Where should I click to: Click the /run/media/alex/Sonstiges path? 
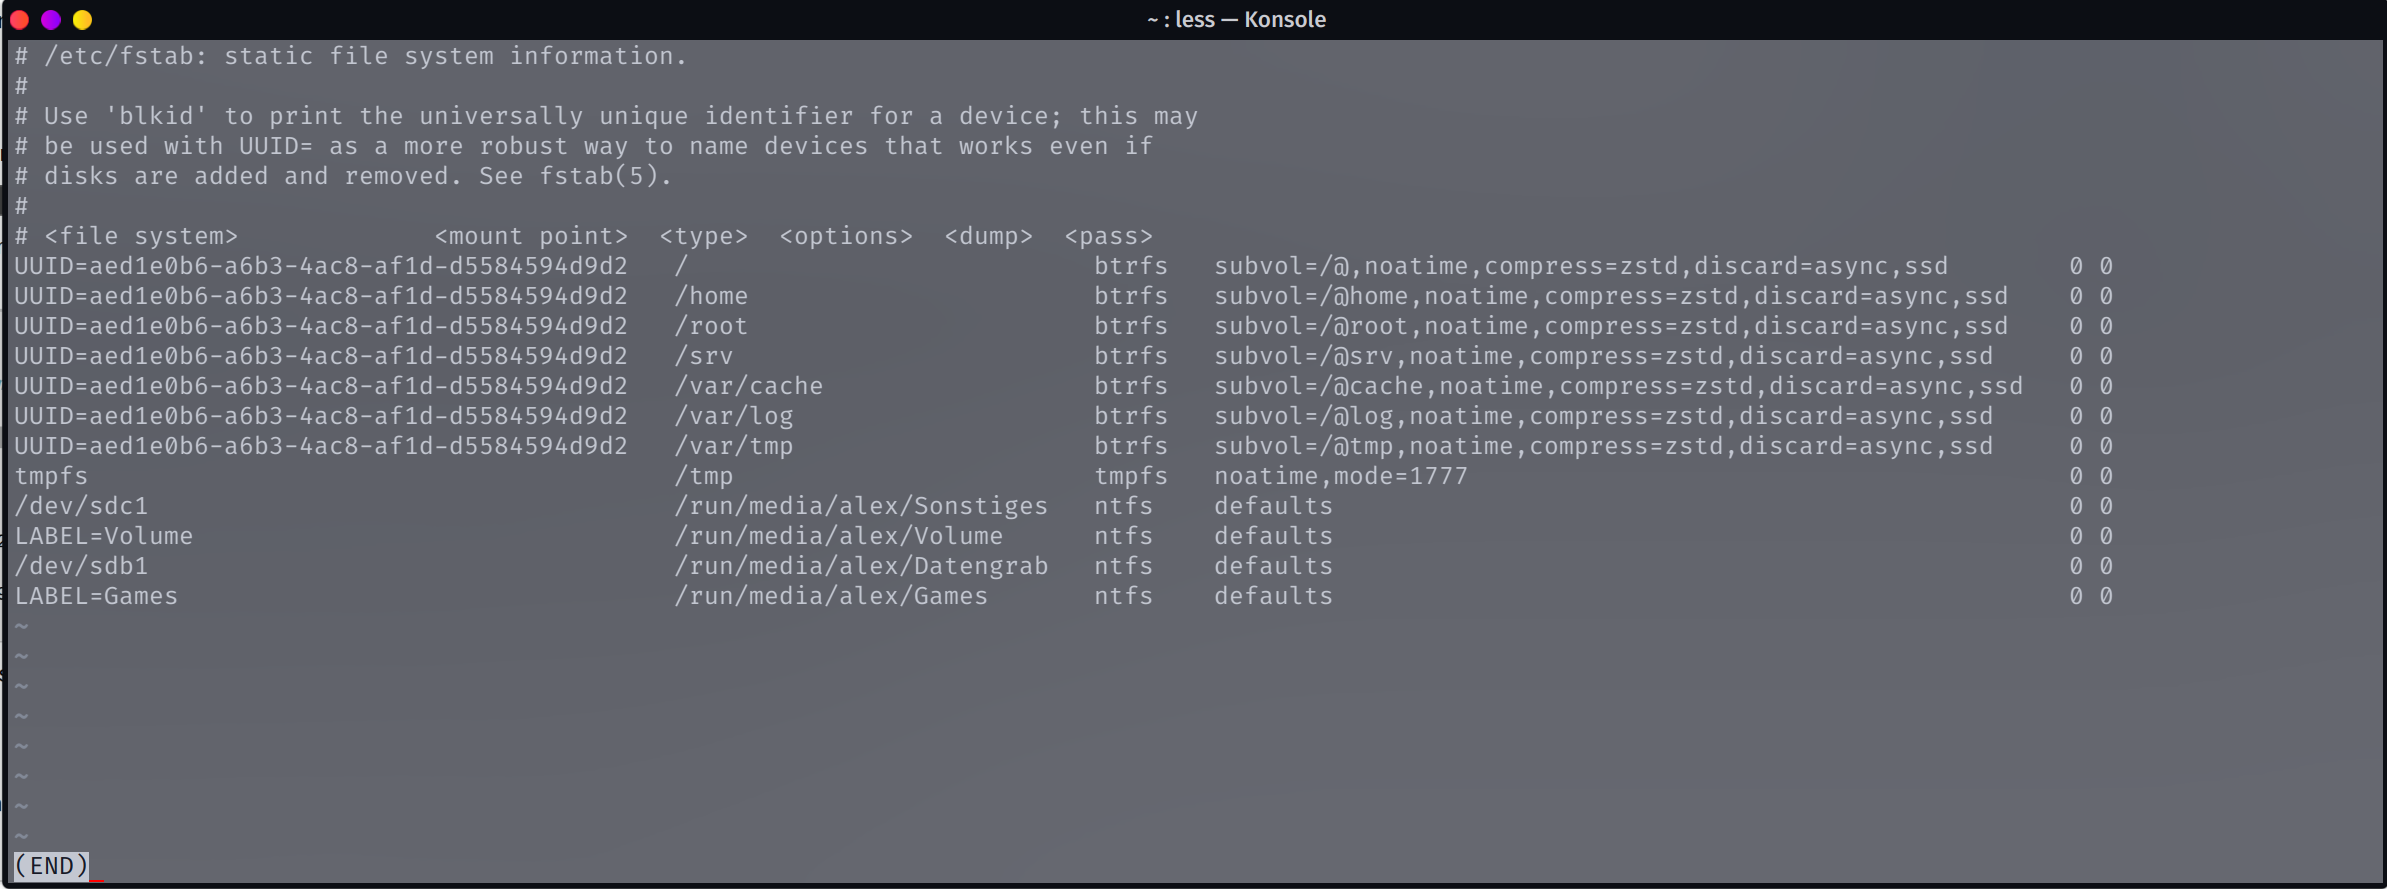pos(861,506)
